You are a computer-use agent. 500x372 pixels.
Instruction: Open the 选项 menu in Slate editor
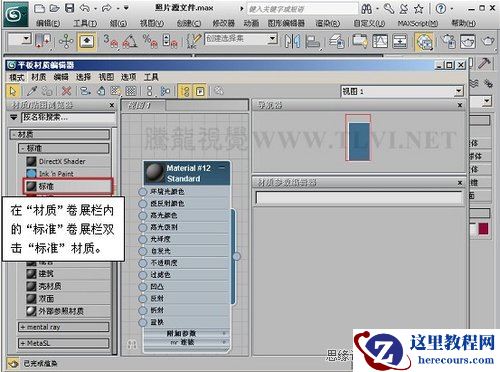pyautogui.click(x=128, y=77)
